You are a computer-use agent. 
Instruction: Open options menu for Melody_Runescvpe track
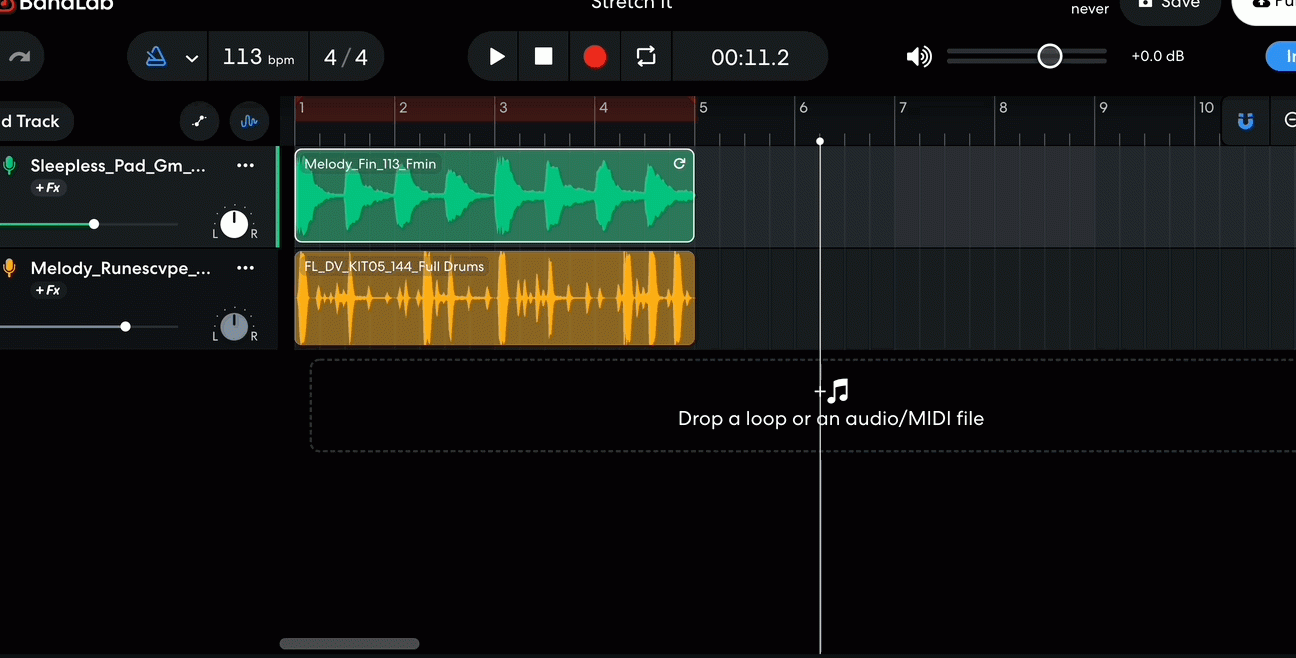point(246,267)
